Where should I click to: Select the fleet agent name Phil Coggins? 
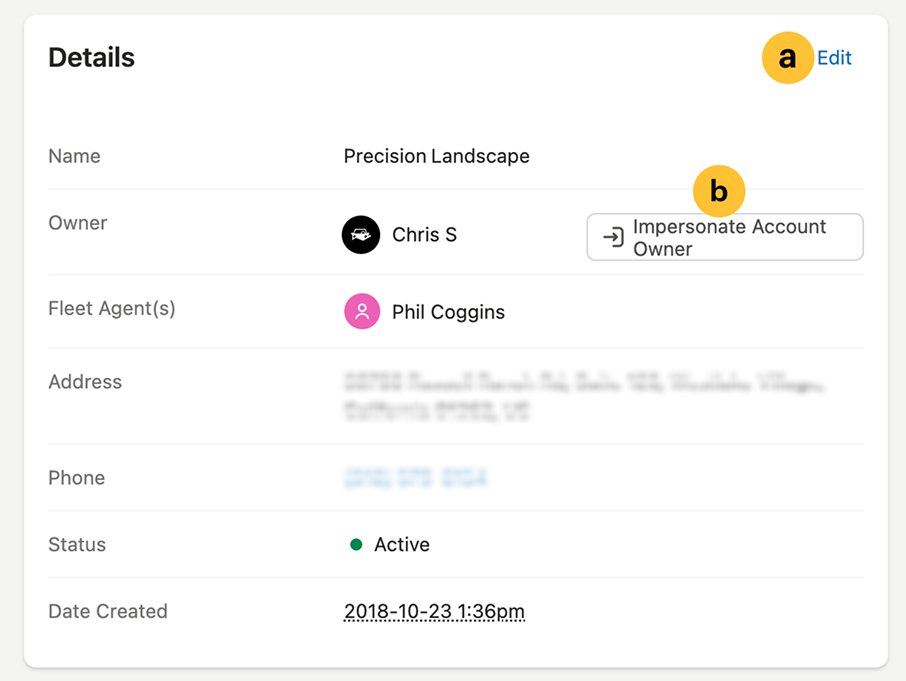(448, 312)
